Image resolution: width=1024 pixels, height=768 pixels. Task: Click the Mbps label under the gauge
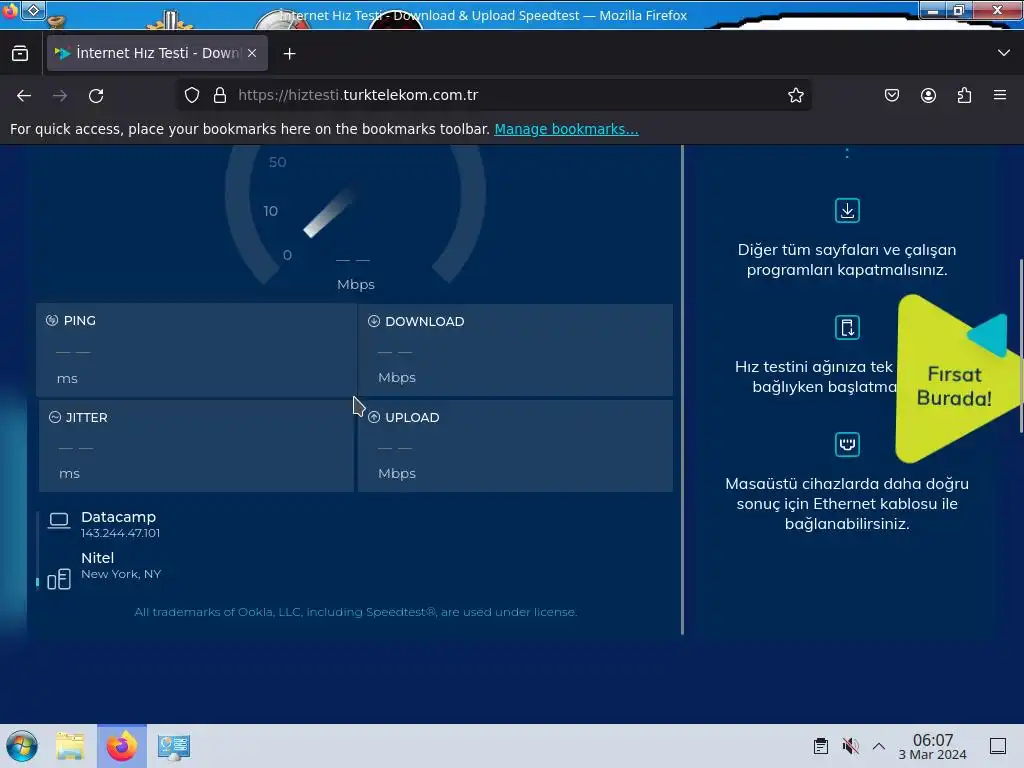[x=356, y=284]
